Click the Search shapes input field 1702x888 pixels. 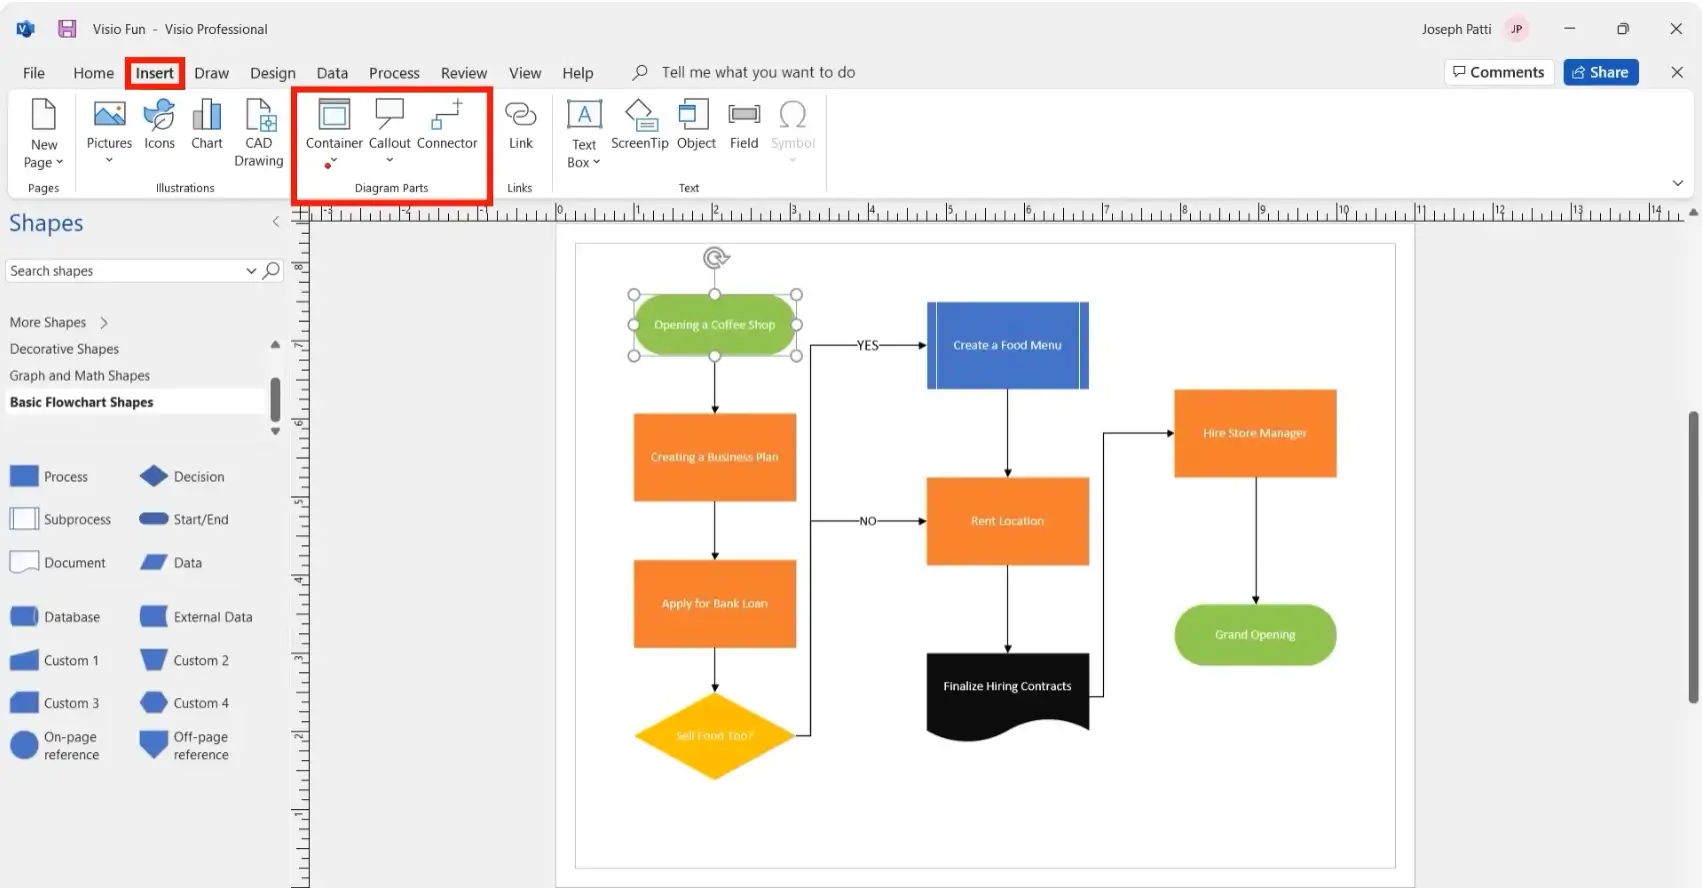125,271
